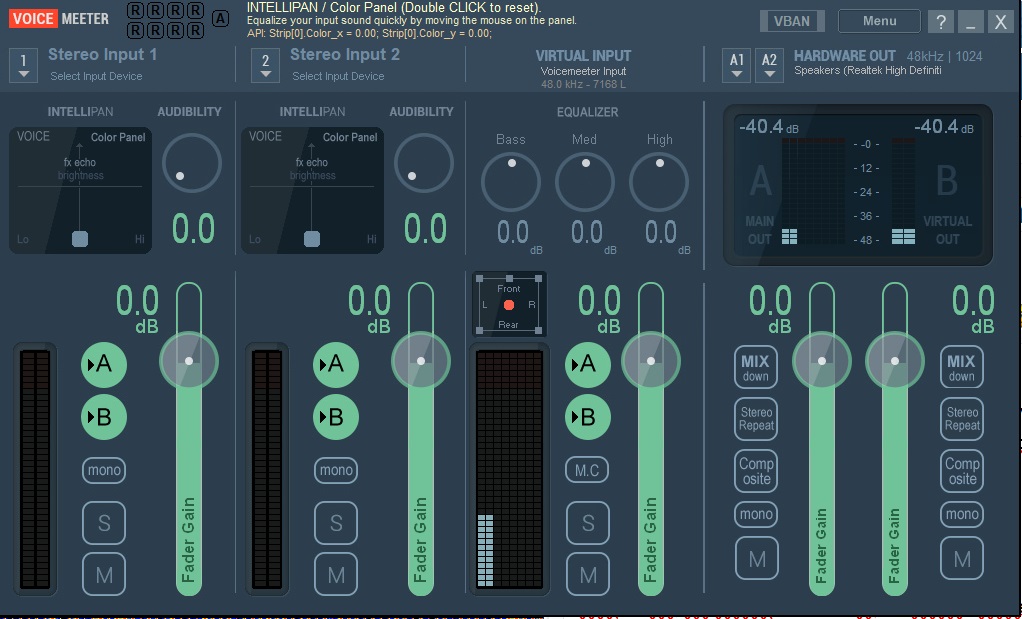This screenshot has width=1022, height=619.
Task: Mute Stereo Input 1 with M button
Action: coord(104,575)
